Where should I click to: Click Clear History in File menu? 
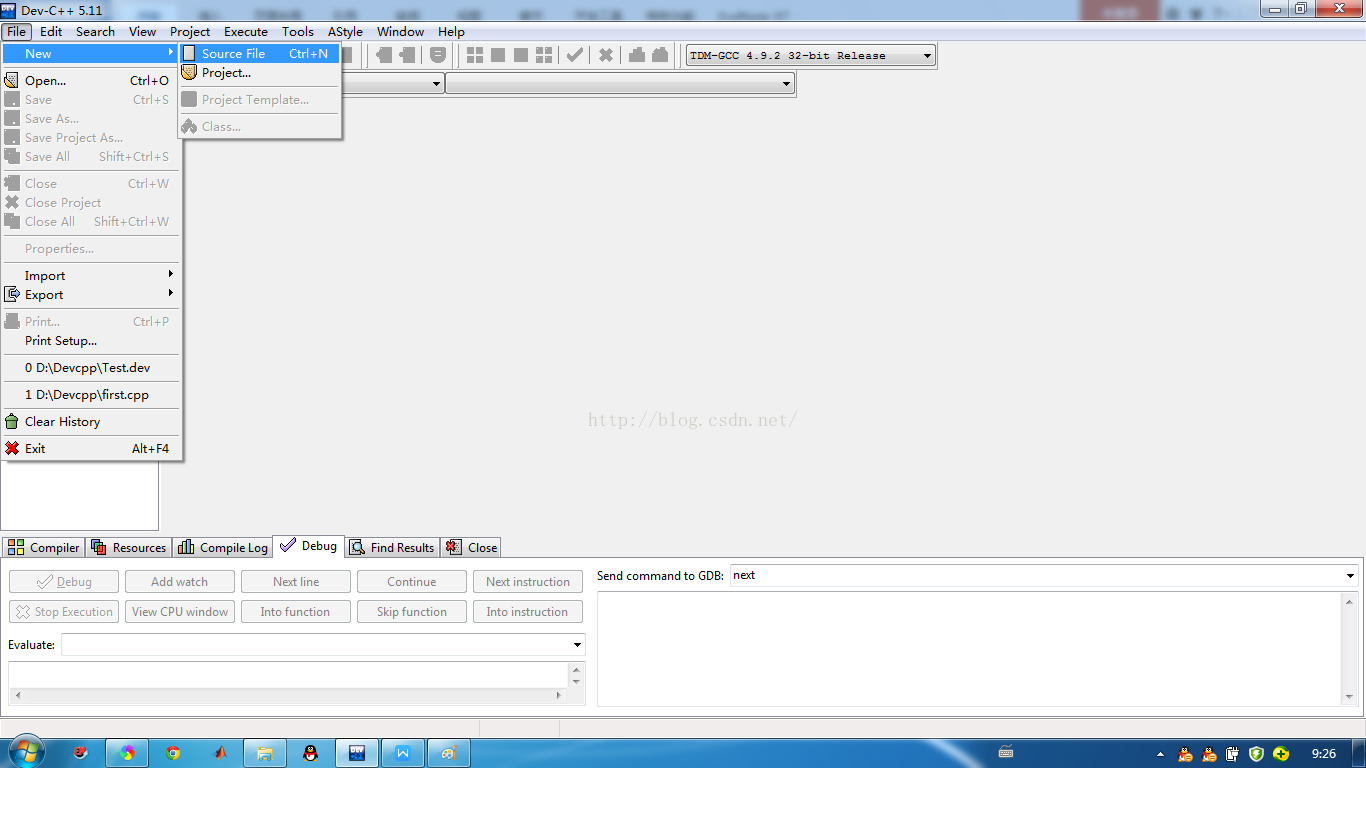90,421
